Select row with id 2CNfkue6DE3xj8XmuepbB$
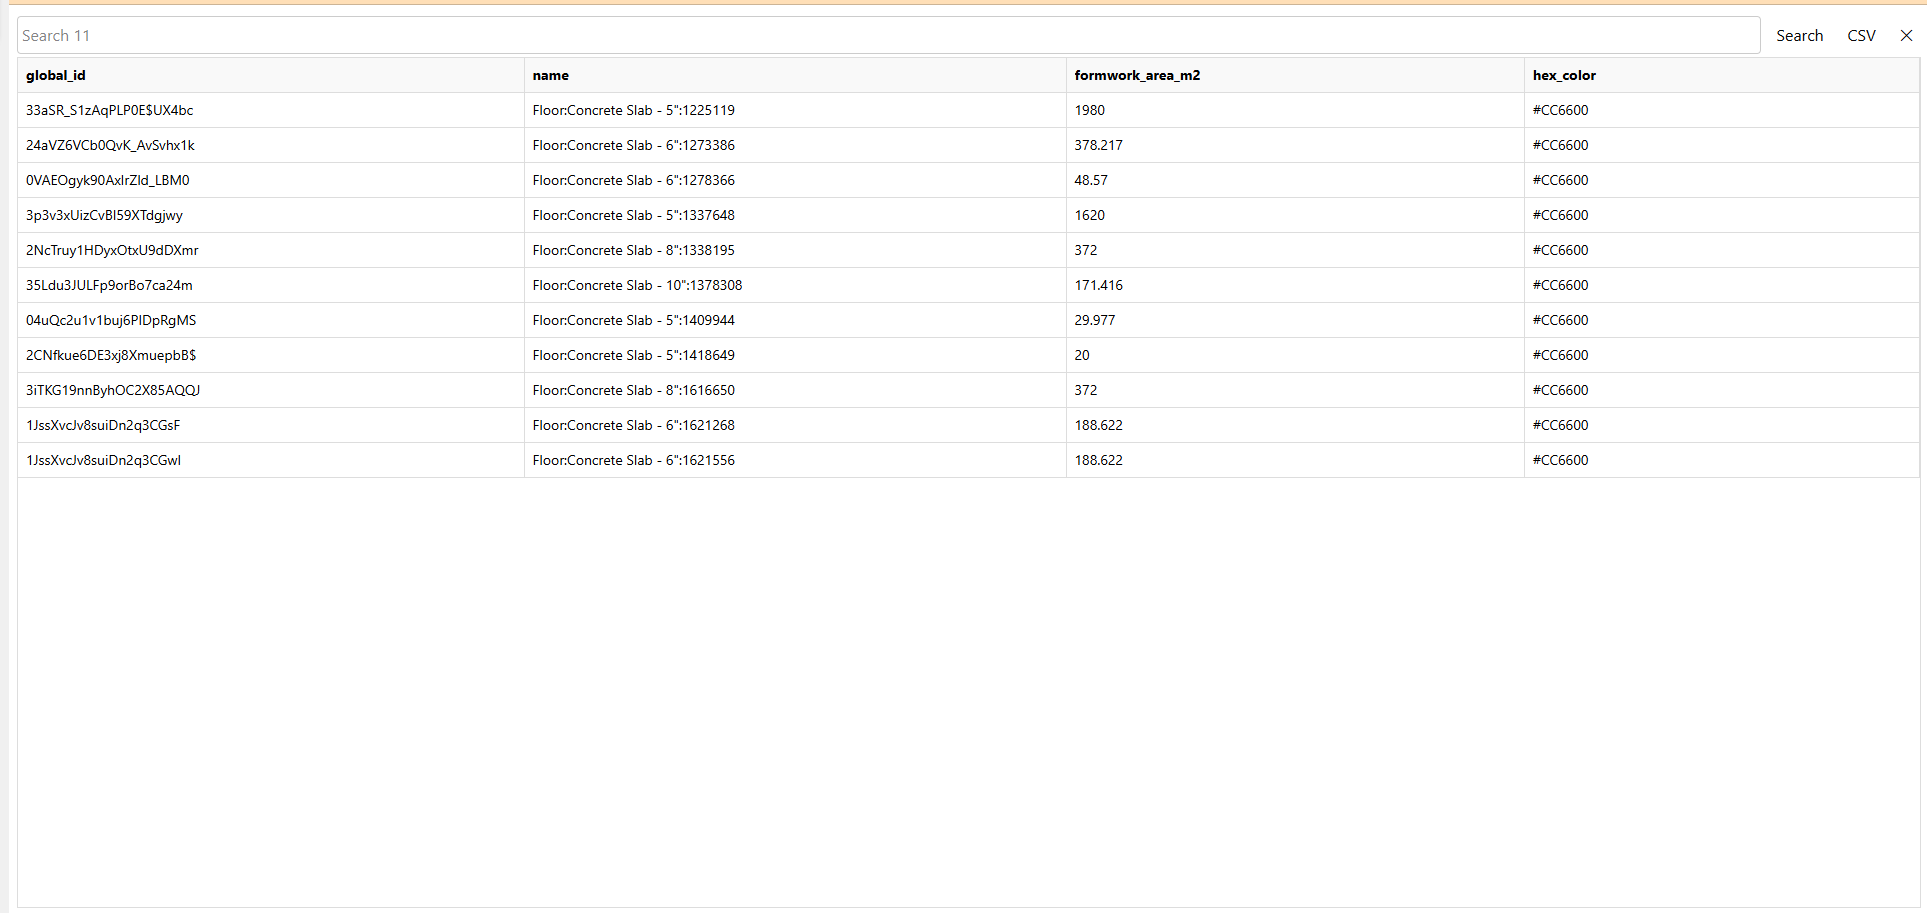The height and width of the screenshot is (913, 1927). 111,355
